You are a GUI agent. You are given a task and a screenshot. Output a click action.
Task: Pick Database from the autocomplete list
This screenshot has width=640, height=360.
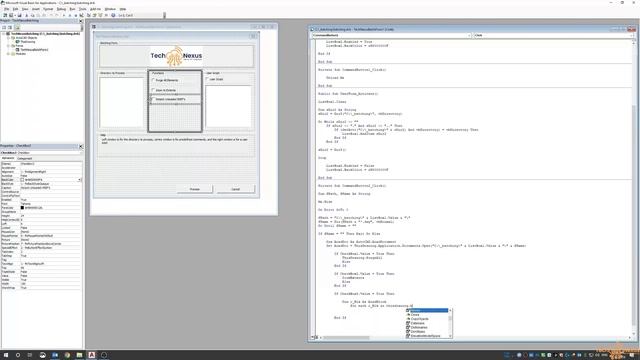[x=418, y=323]
